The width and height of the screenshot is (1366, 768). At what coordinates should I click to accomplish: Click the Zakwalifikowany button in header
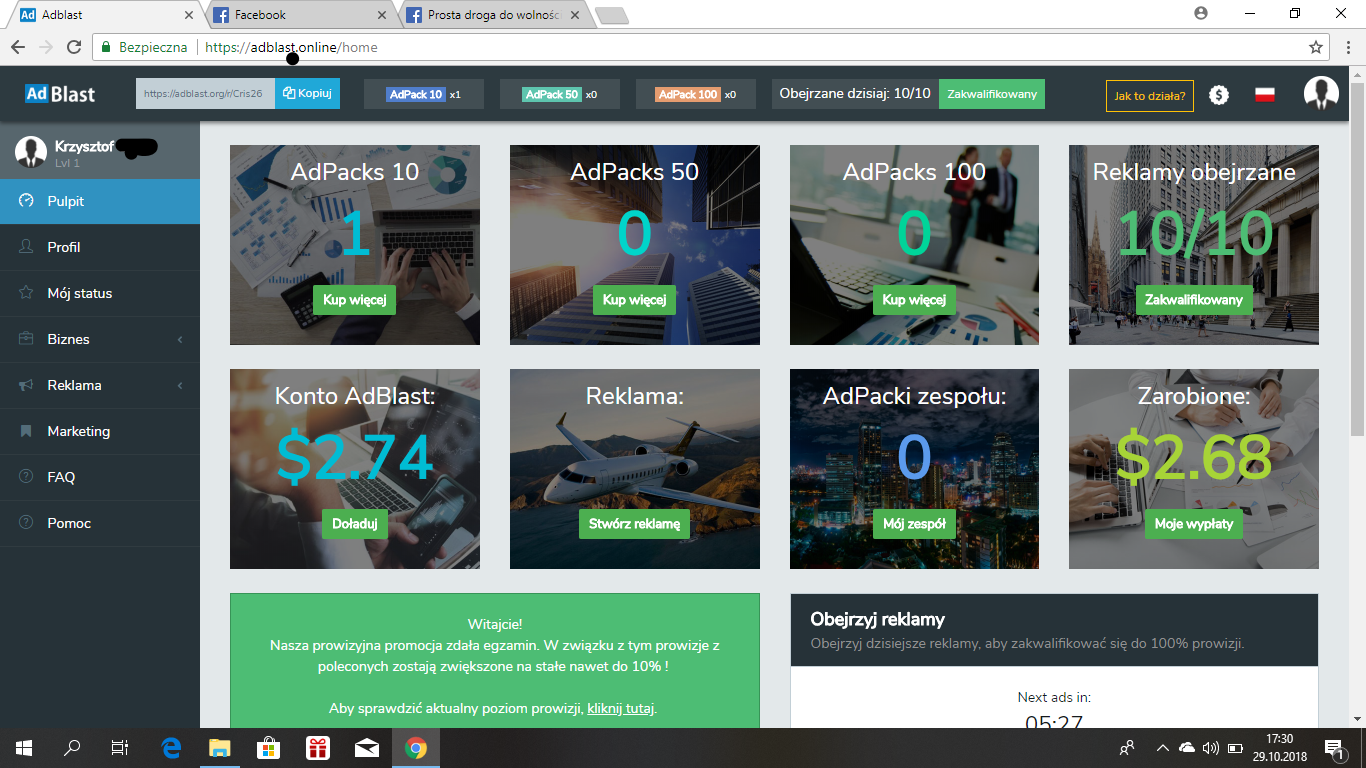pyautogui.click(x=992, y=94)
